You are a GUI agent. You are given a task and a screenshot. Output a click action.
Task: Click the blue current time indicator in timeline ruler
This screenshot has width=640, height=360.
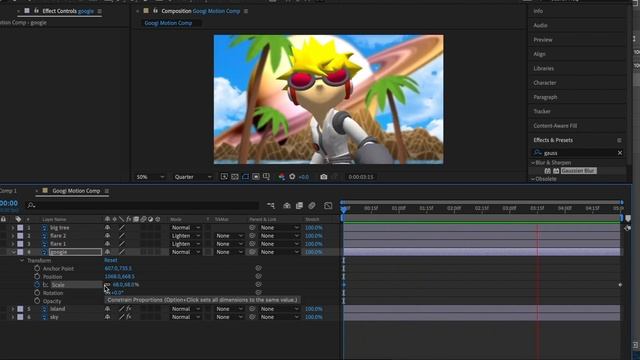(x=344, y=209)
